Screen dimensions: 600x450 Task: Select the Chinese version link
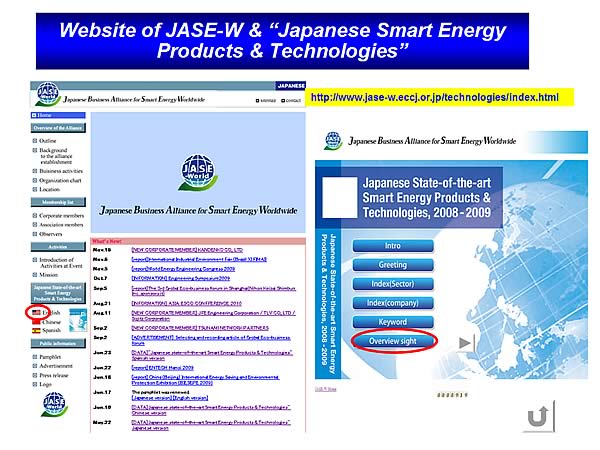tap(51, 322)
